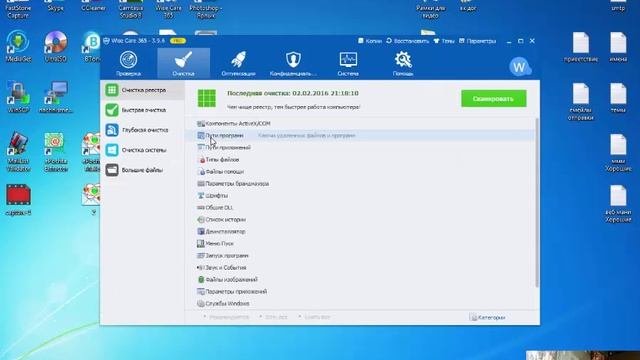Image resolution: width=640 pixels, height=360 pixels.
Task: Open веб мани Хорошие file on desktop
Action: [x=618, y=204]
